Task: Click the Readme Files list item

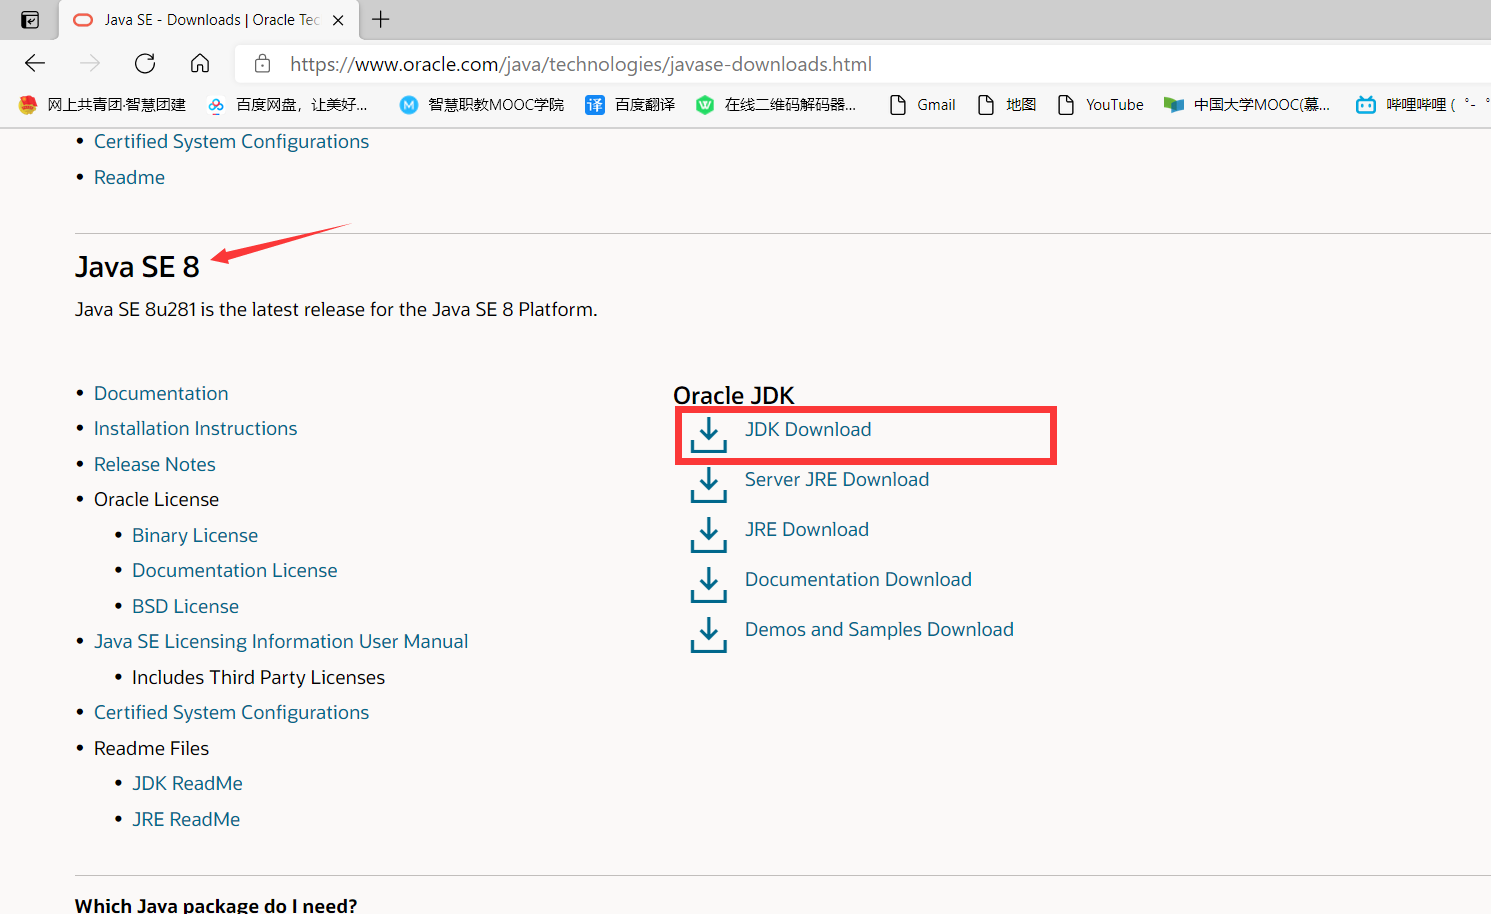Action: tap(152, 748)
